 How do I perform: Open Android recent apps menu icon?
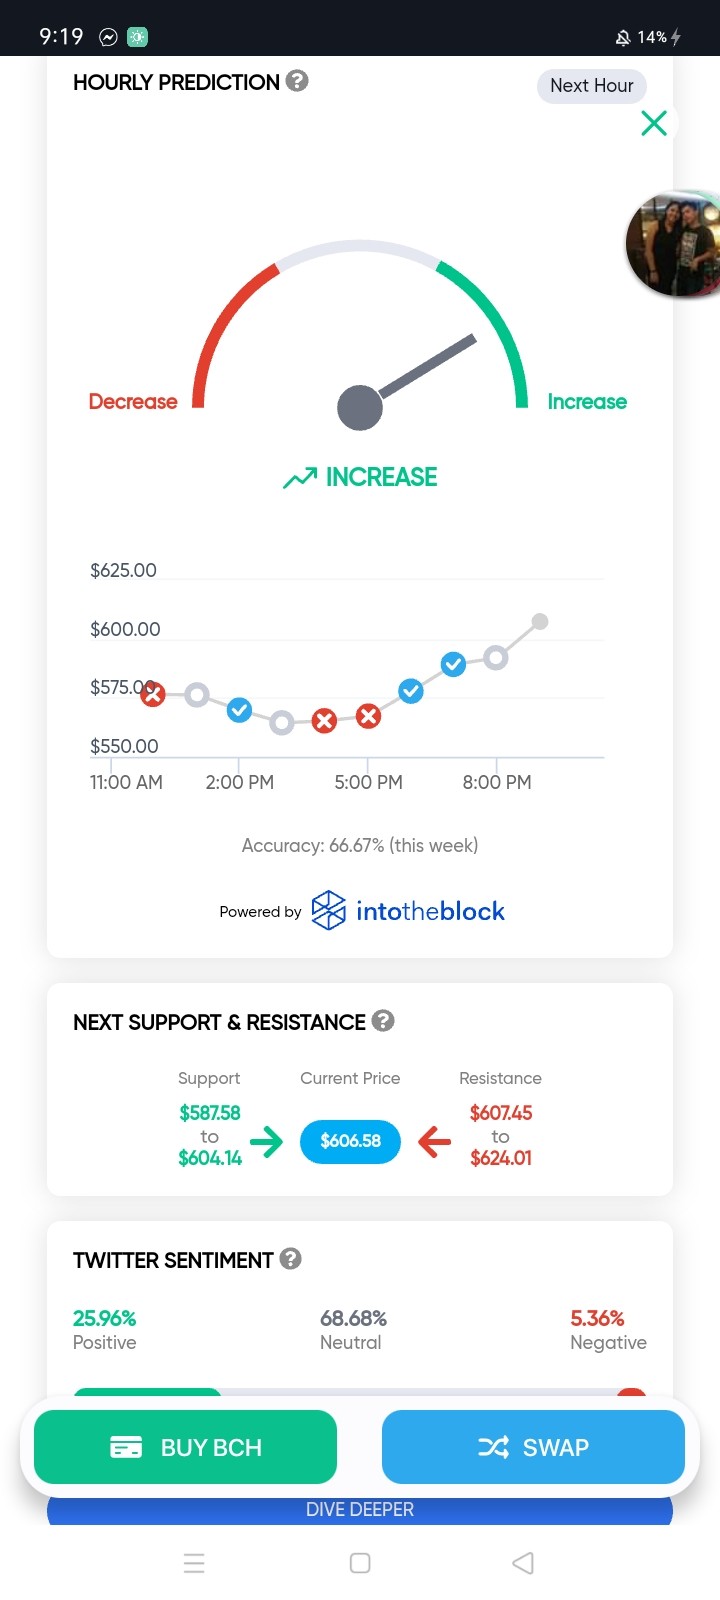click(194, 1563)
